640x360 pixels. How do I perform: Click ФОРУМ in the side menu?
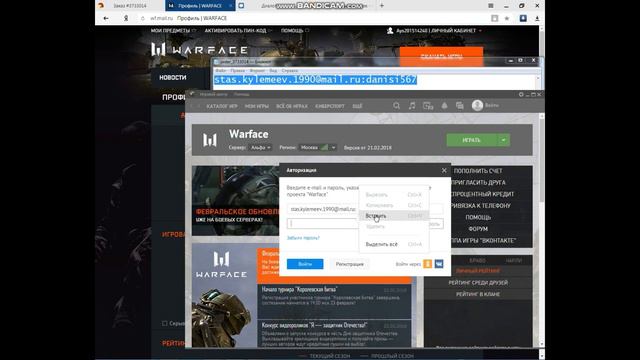click(478, 229)
